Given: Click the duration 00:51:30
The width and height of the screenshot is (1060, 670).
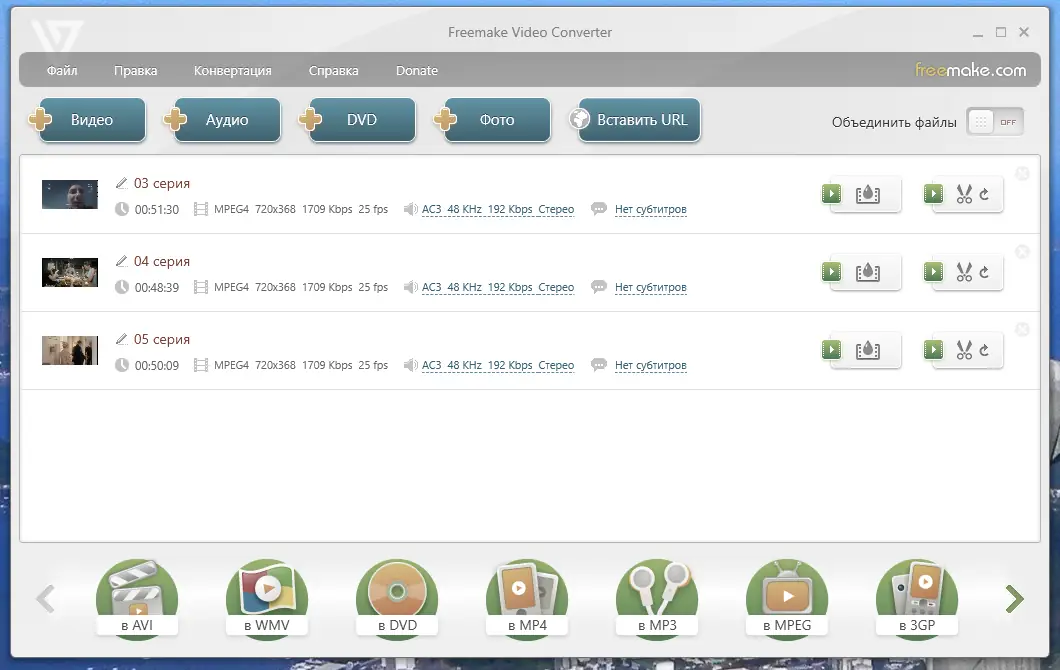Looking at the screenshot, I should (157, 210).
